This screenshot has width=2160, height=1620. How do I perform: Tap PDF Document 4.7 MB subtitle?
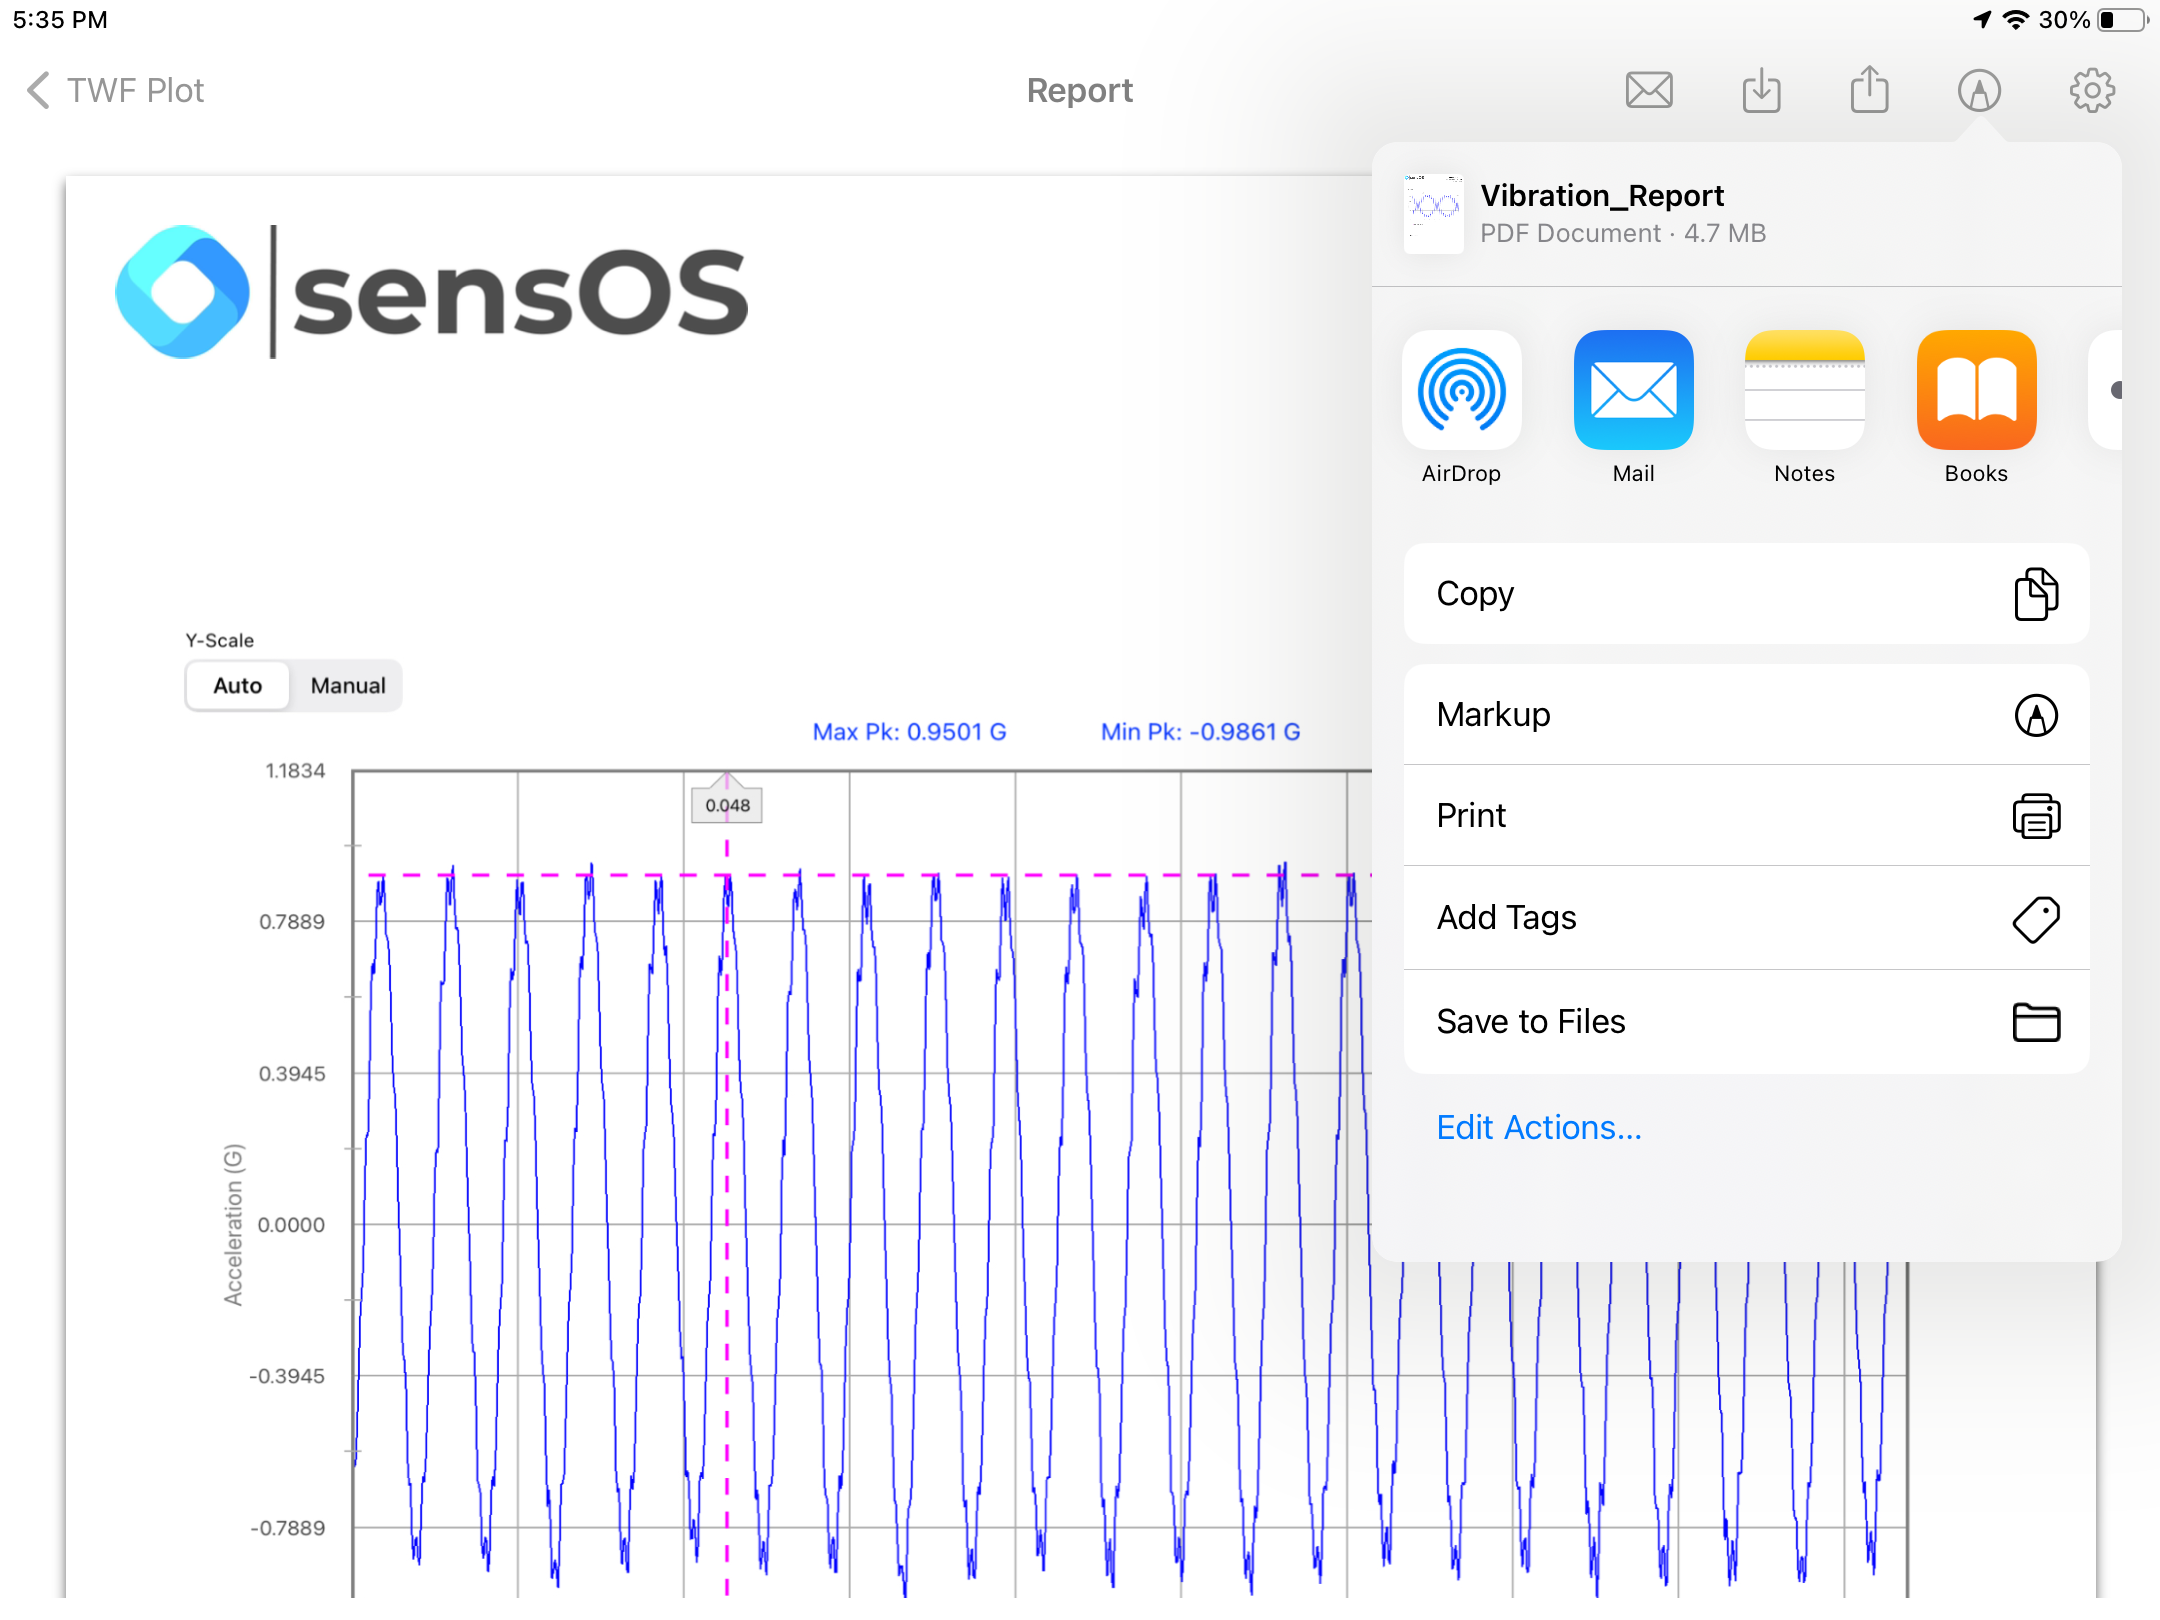[1623, 233]
